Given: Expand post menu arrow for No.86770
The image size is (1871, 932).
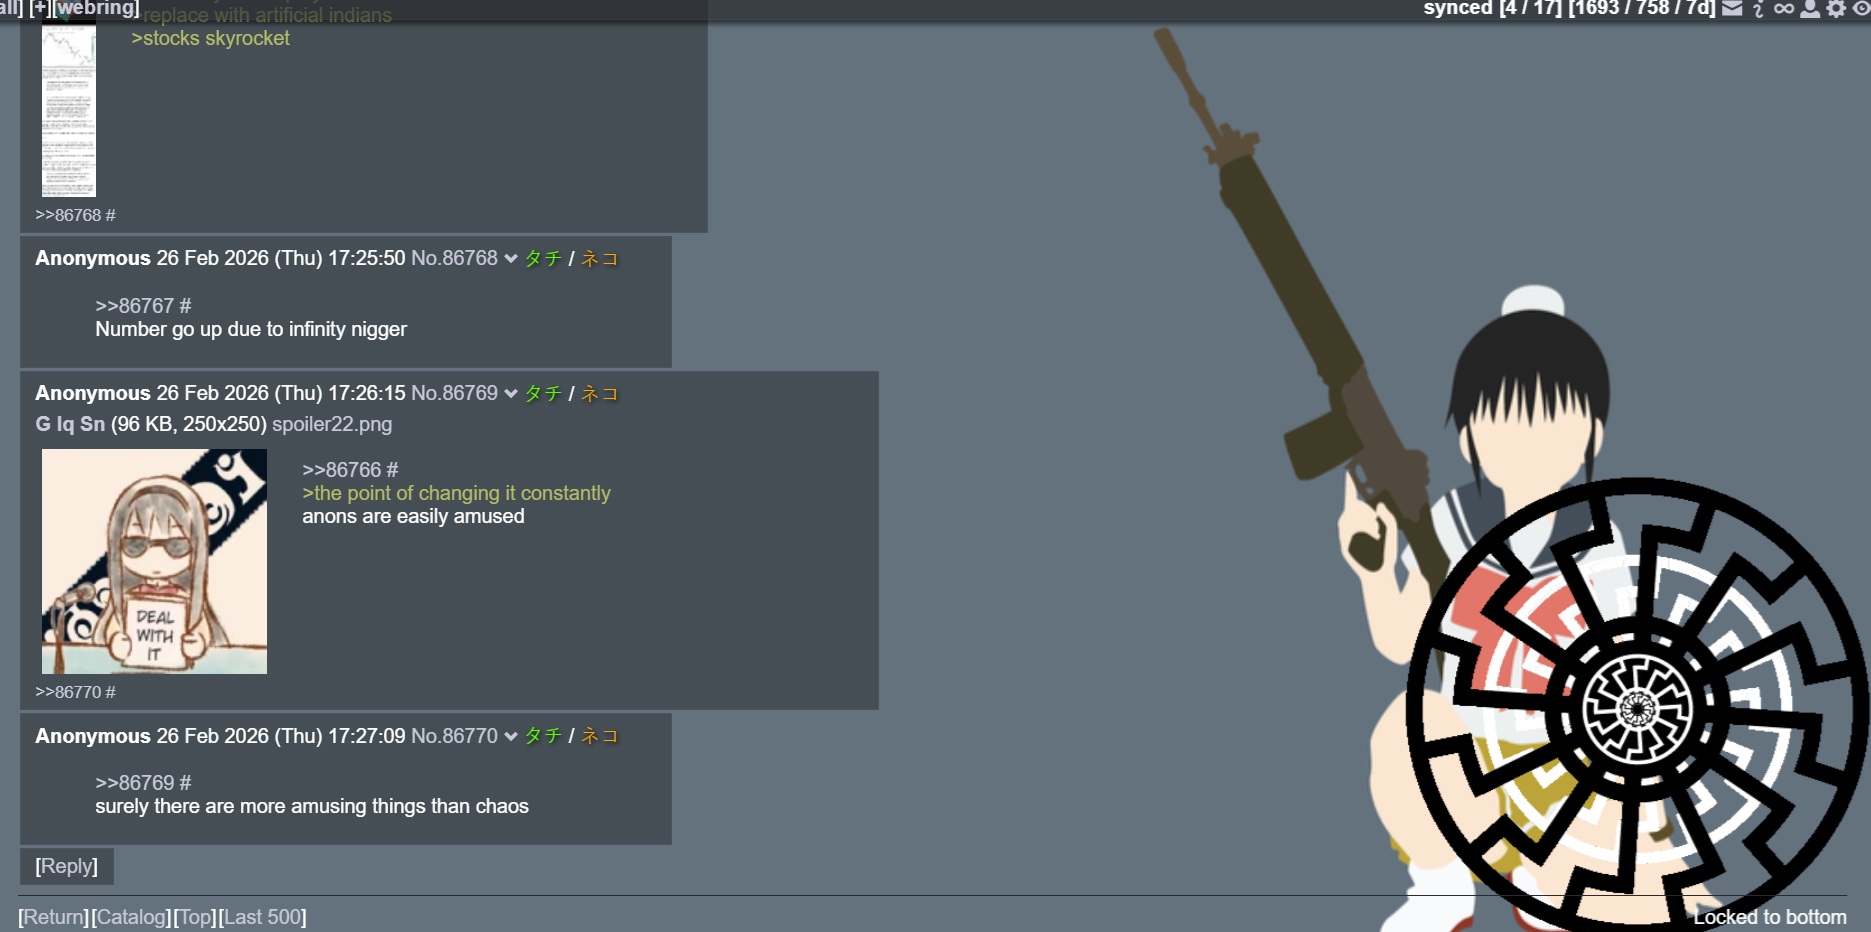Looking at the screenshot, I should 511,737.
